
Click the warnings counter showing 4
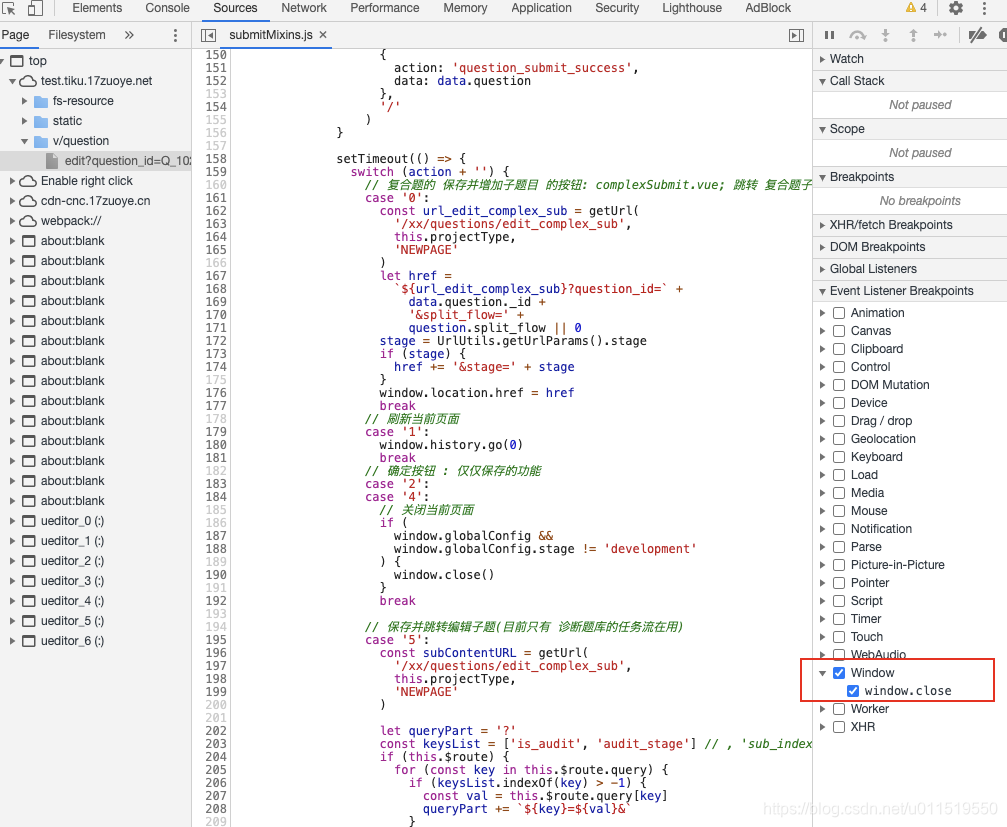(915, 8)
